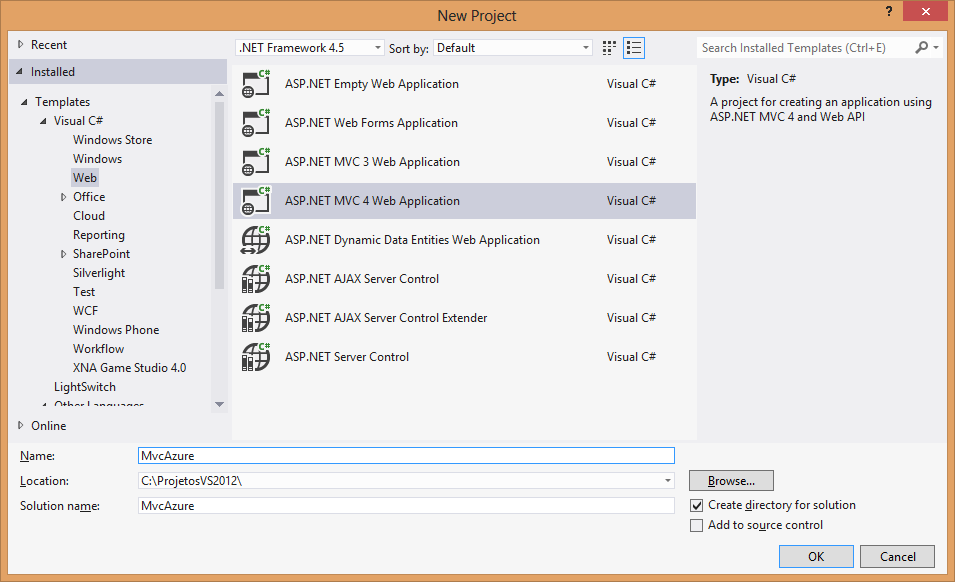Click the ASP.NET AJAX Server Control icon
The width and height of the screenshot is (955, 582).
256,279
